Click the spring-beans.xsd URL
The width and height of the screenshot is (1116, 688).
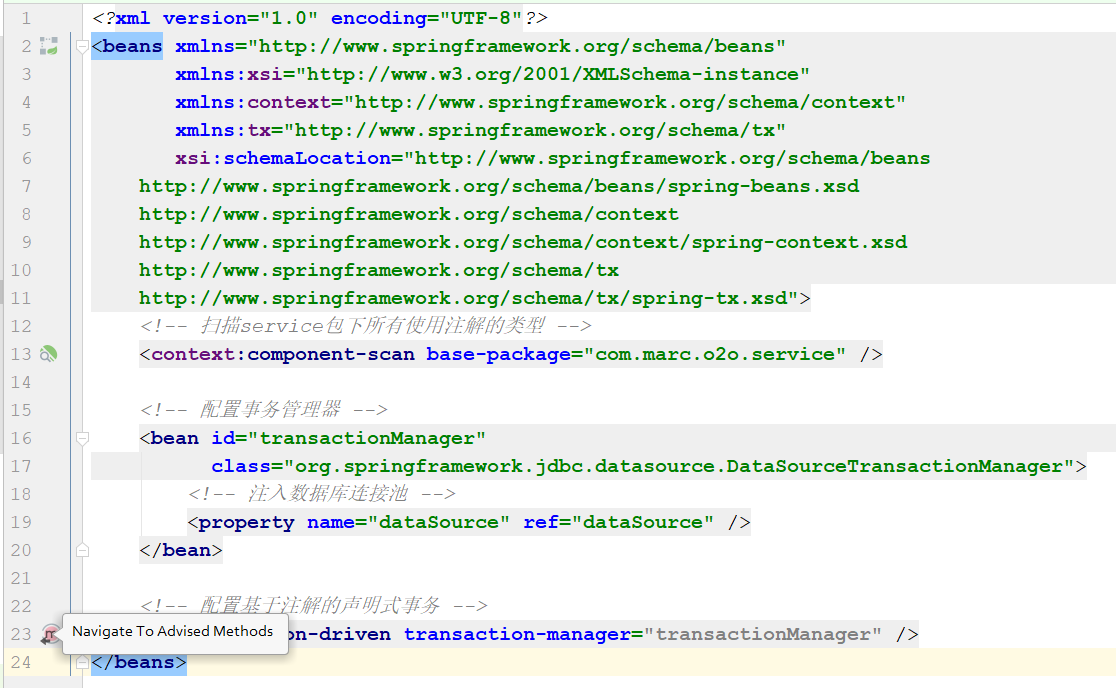click(499, 186)
